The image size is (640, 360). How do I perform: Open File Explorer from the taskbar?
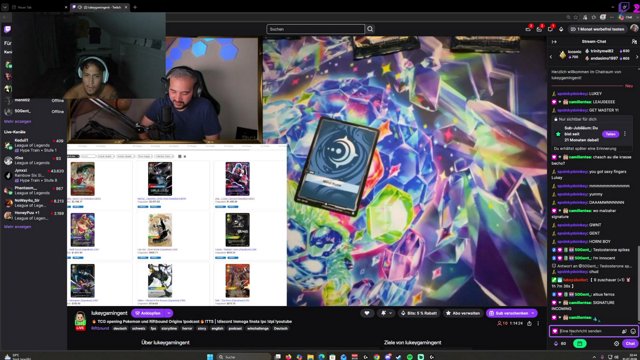pos(311,357)
